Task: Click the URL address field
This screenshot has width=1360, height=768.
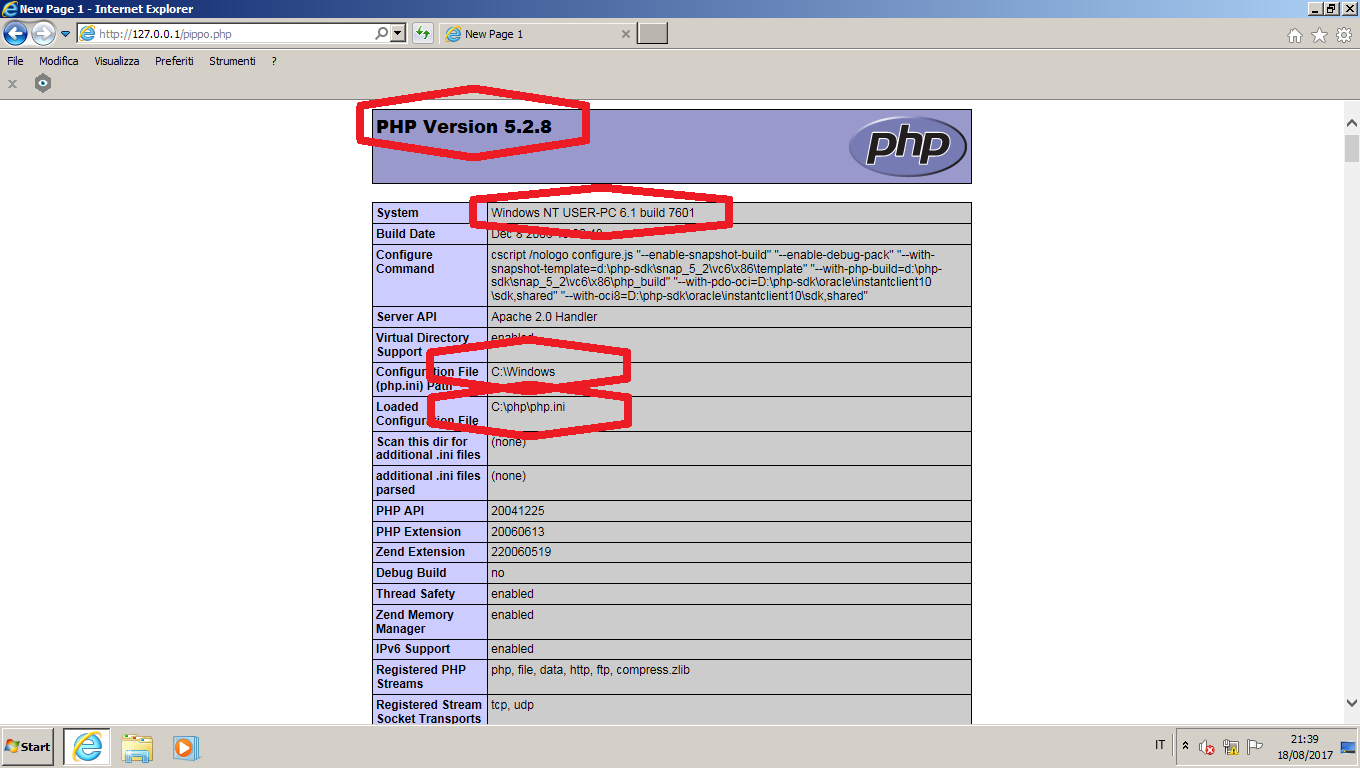Action: point(235,34)
